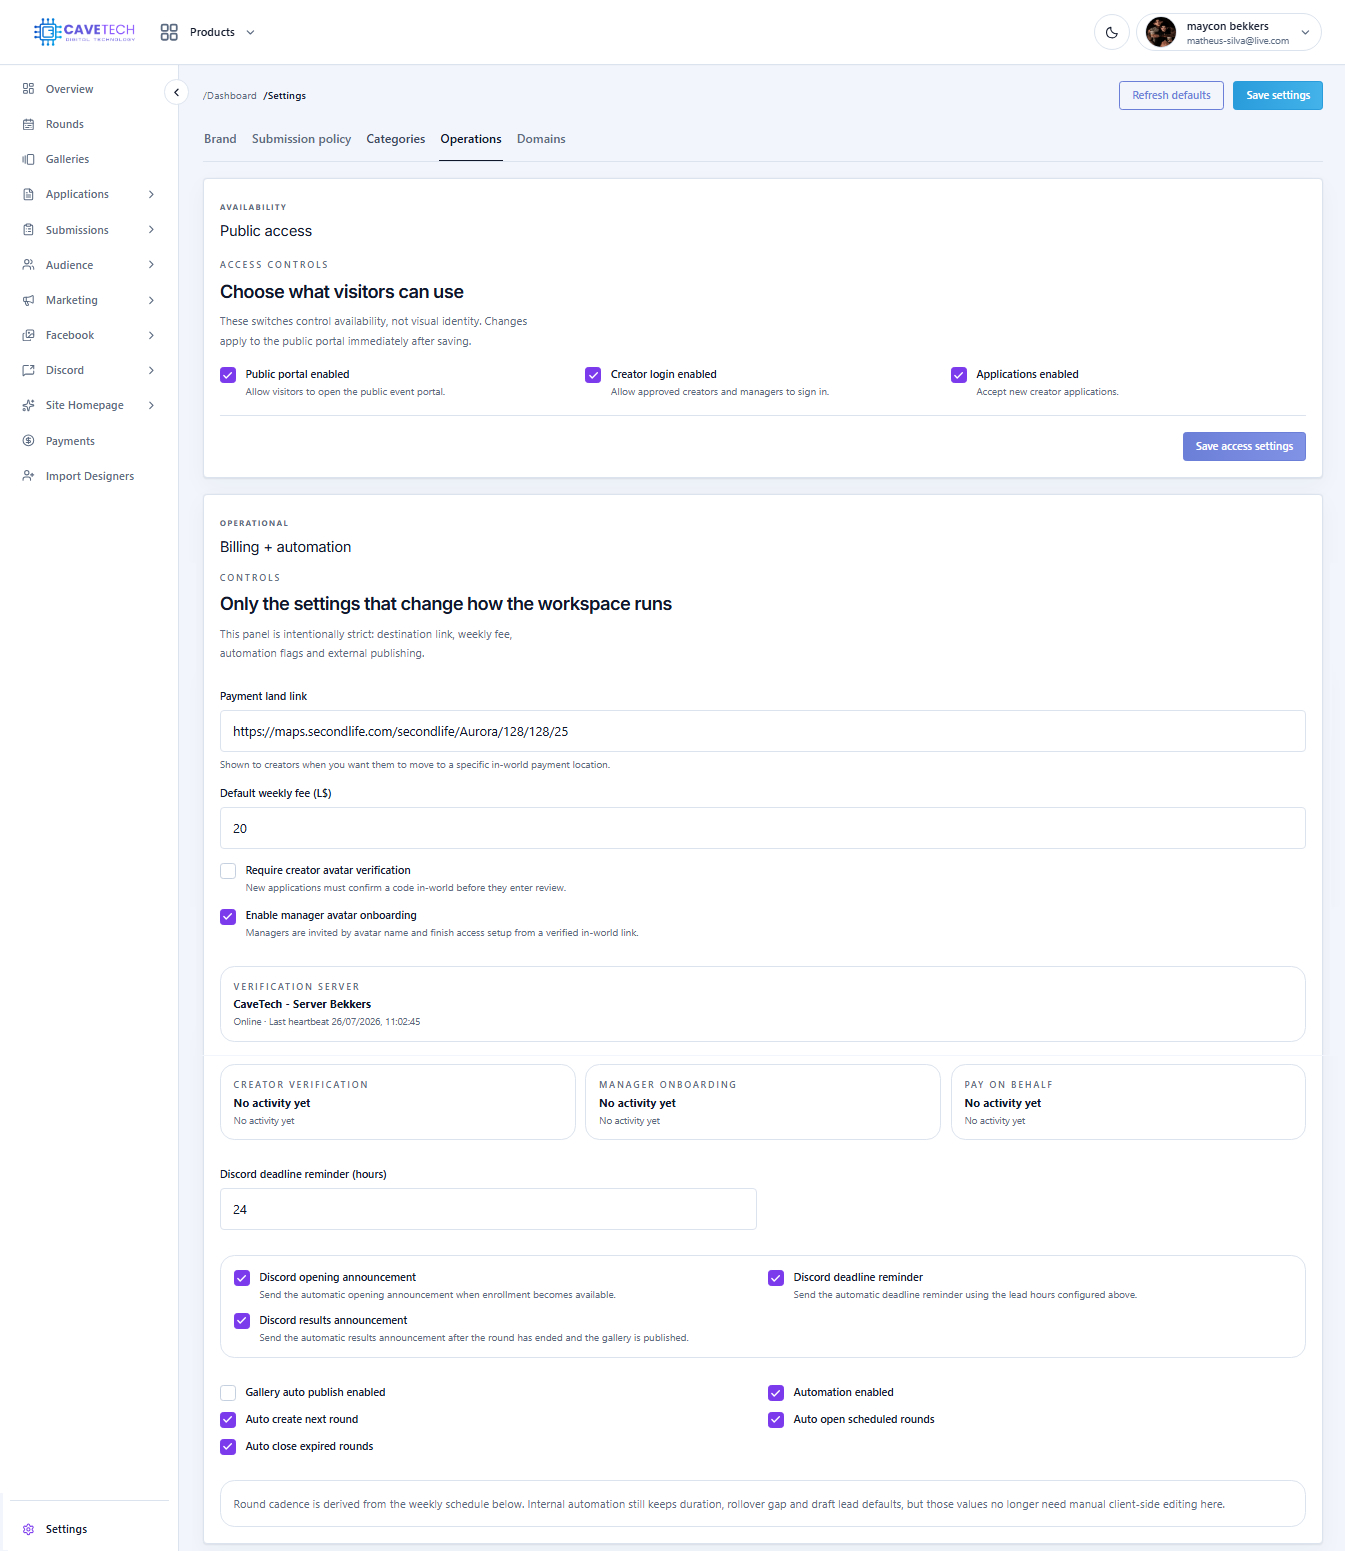1345x1551 pixels.
Task: Click the Facebook sidebar icon
Action: coord(28,335)
